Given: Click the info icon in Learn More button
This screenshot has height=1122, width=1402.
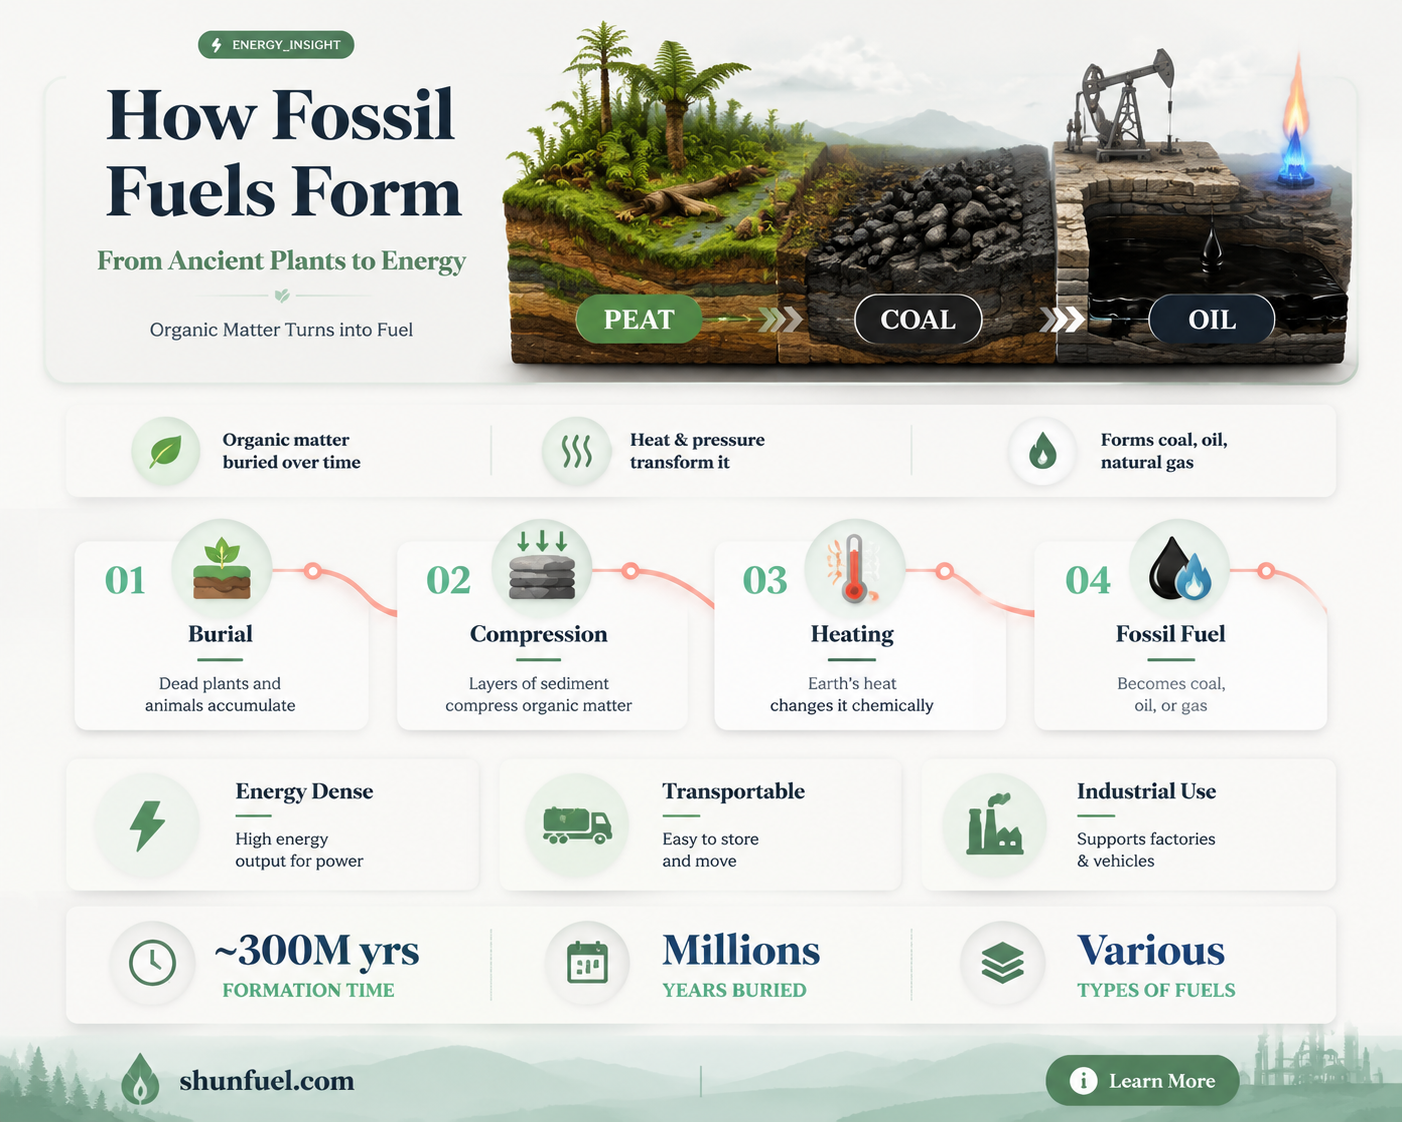Looking at the screenshot, I should tap(1083, 1081).
